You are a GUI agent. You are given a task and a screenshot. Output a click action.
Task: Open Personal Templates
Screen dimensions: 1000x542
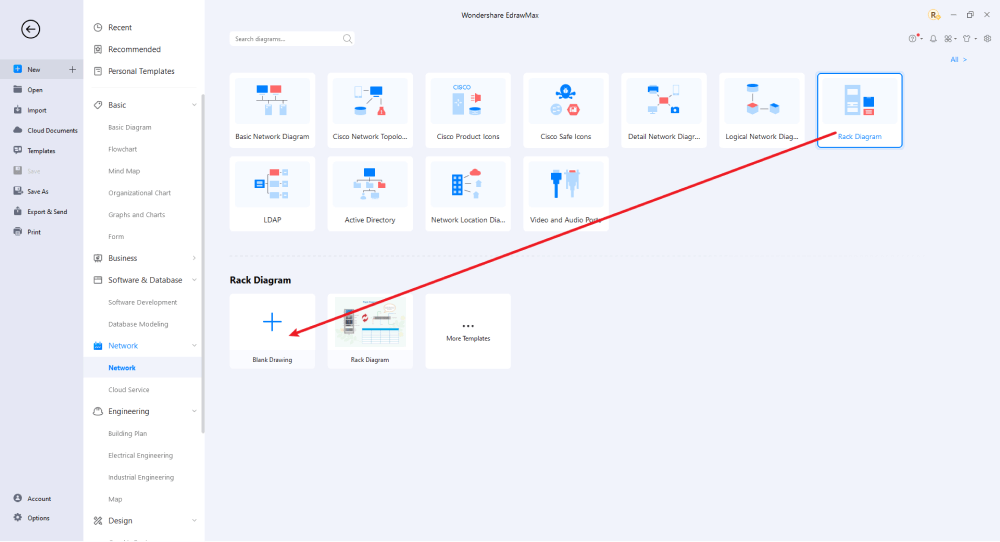[x=141, y=71]
